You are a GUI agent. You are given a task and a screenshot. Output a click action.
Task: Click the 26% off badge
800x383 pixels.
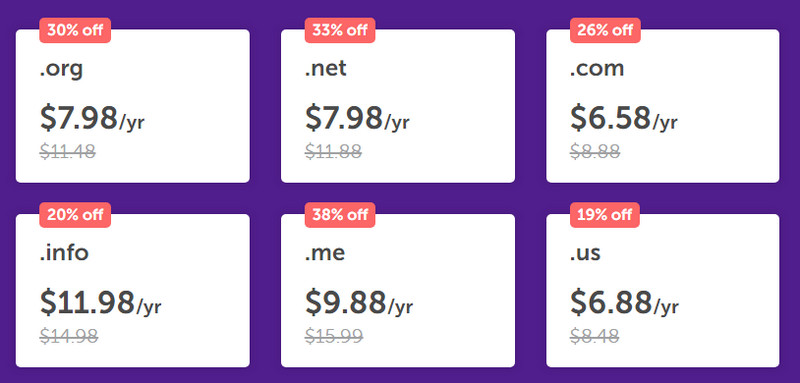[x=605, y=30]
